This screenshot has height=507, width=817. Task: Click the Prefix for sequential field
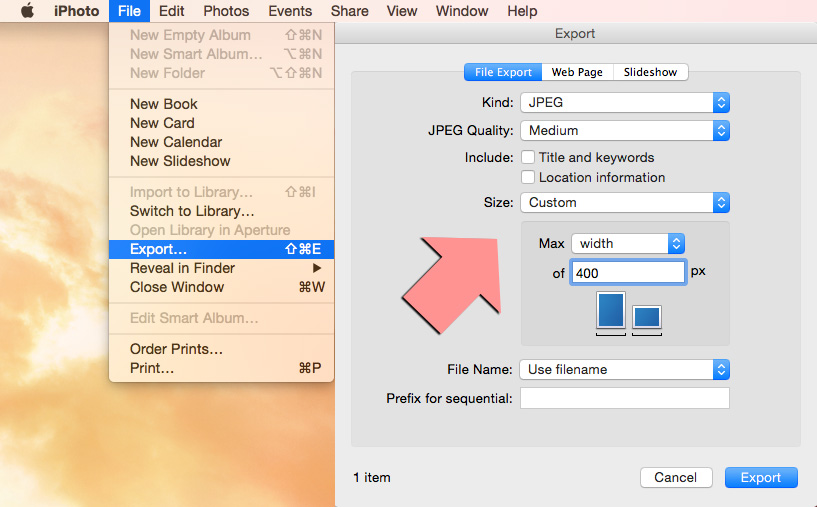pyautogui.click(x=624, y=398)
